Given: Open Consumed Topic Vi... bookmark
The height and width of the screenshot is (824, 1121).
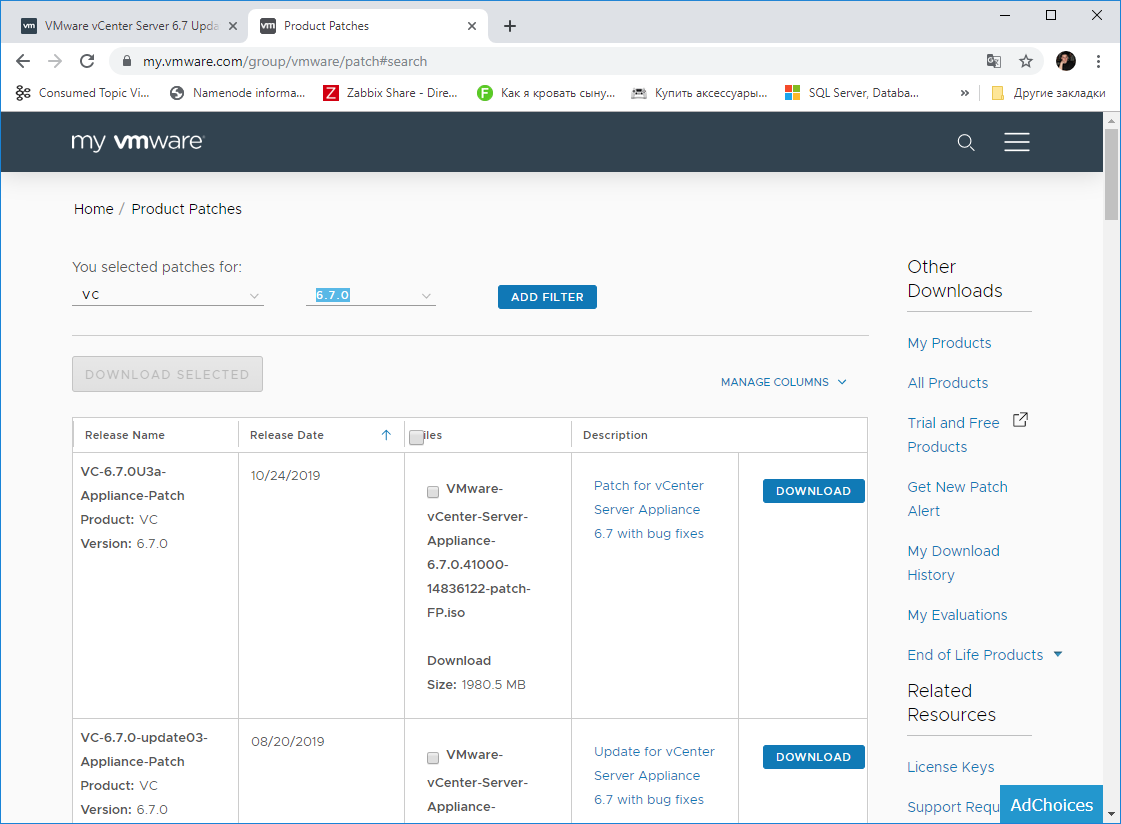Looking at the screenshot, I should tap(82, 93).
